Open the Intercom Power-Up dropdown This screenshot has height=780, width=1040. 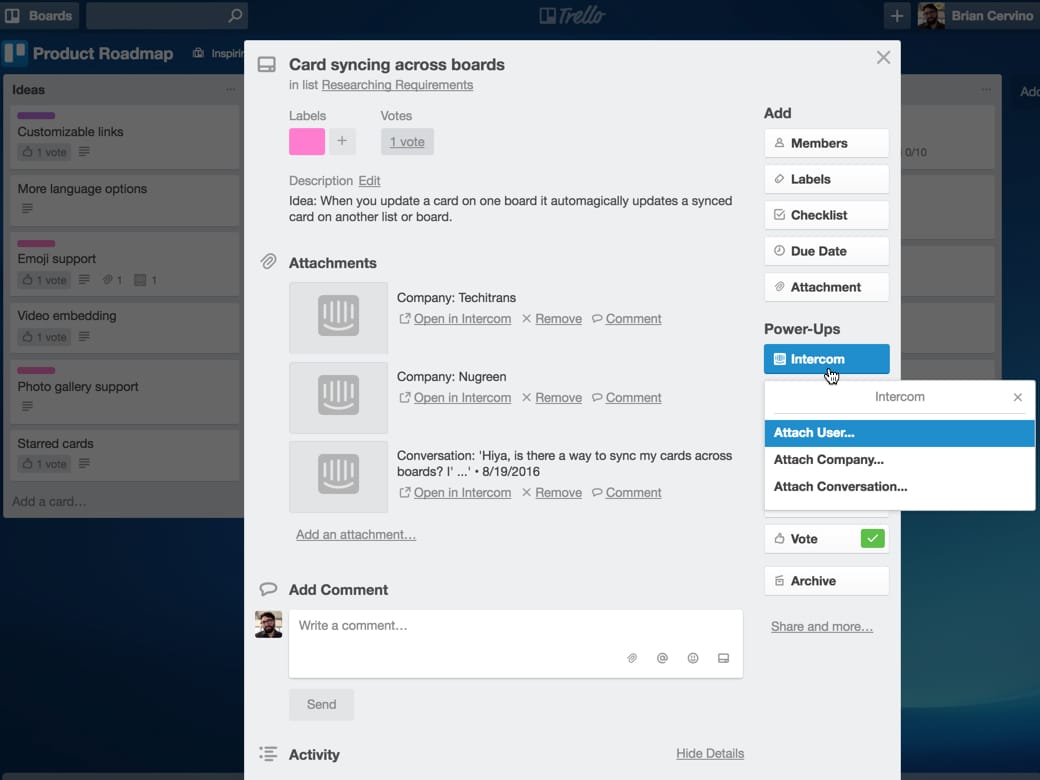click(x=826, y=358)
